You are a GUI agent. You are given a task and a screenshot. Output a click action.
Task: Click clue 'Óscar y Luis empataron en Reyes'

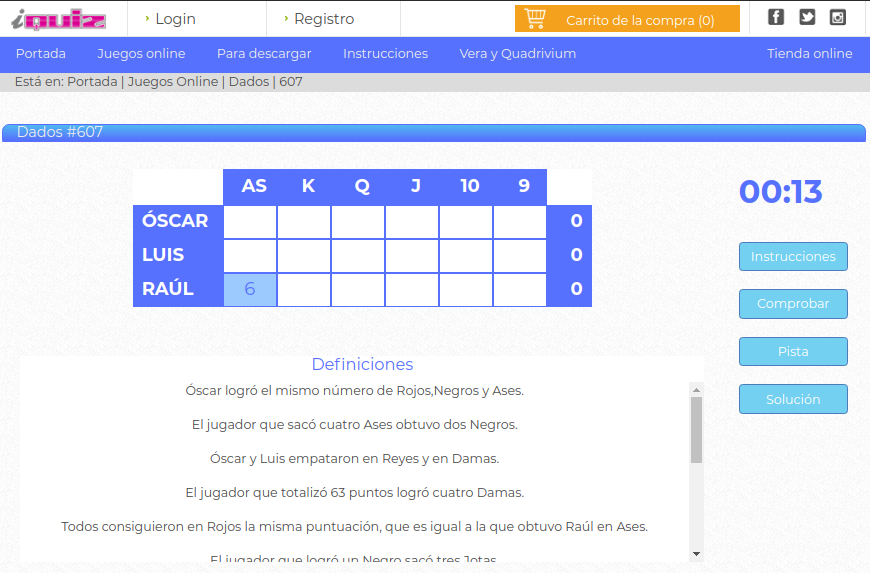pos(355,459)
